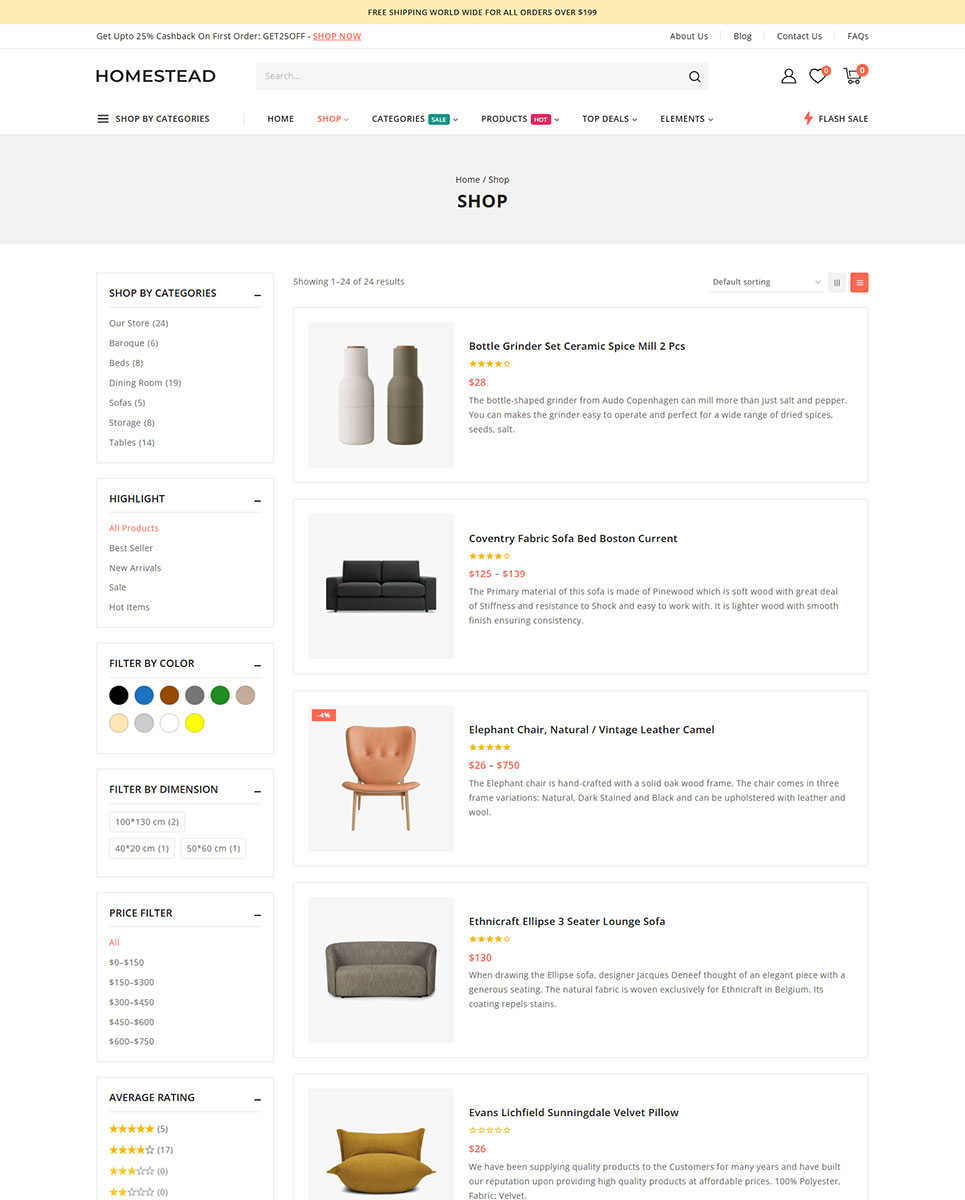The image size is (965, 1200).
Task: Open Bottle Grinder Set product title
Action: point(577,346)
